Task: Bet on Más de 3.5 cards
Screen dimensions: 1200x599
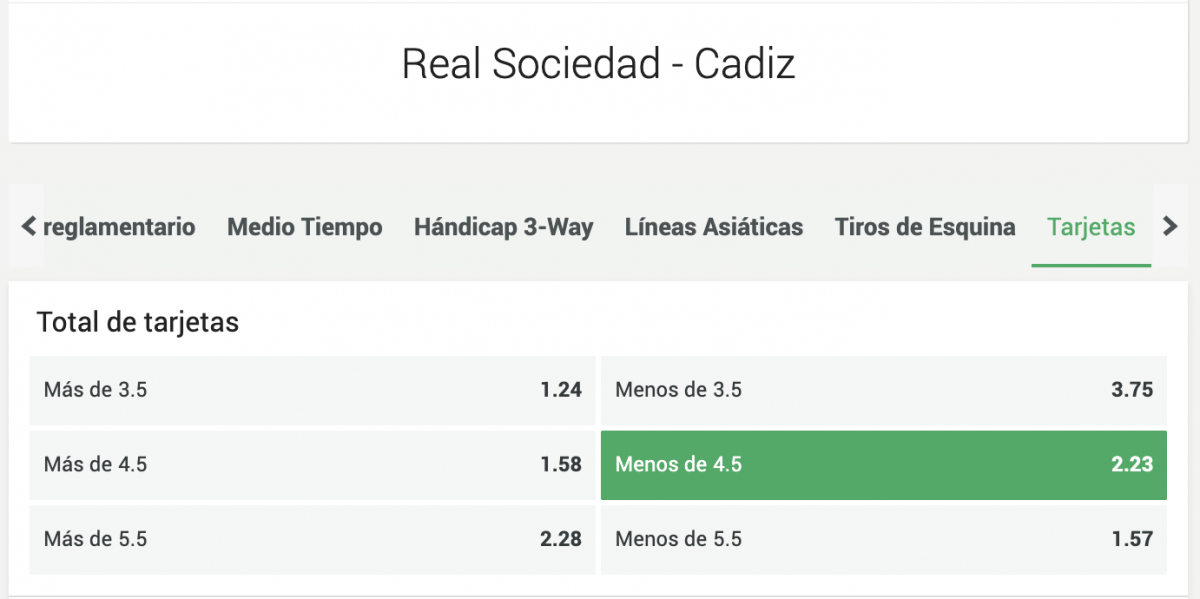Action: point(312,390)
